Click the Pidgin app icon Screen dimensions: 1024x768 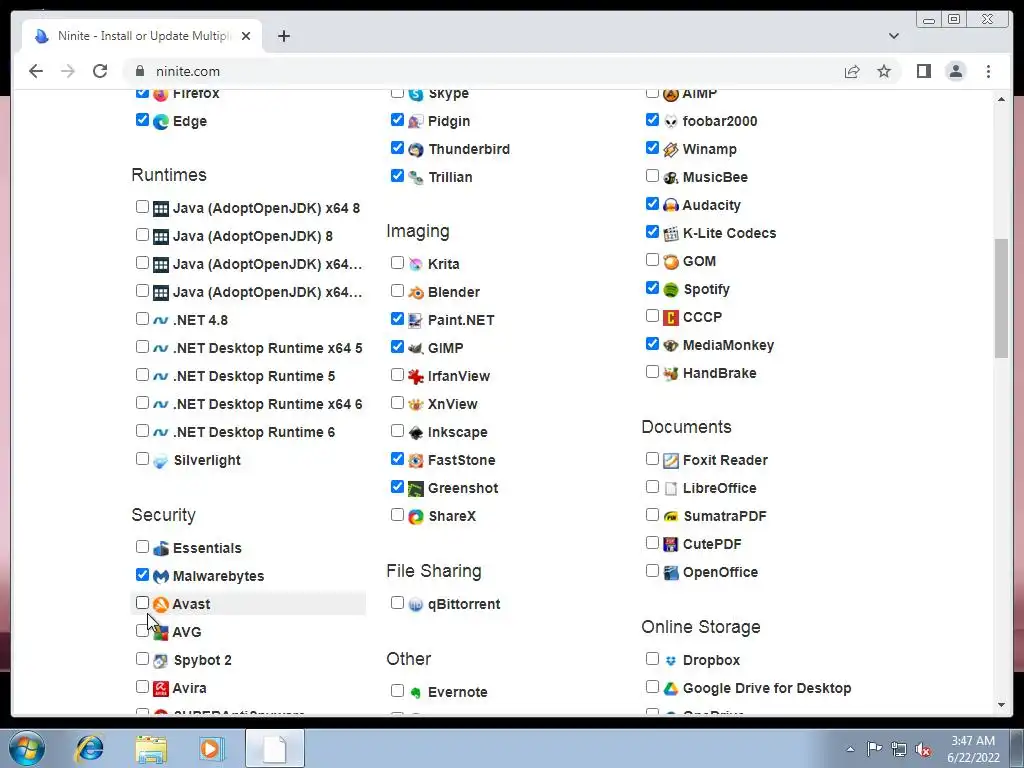tap(415, 121)
